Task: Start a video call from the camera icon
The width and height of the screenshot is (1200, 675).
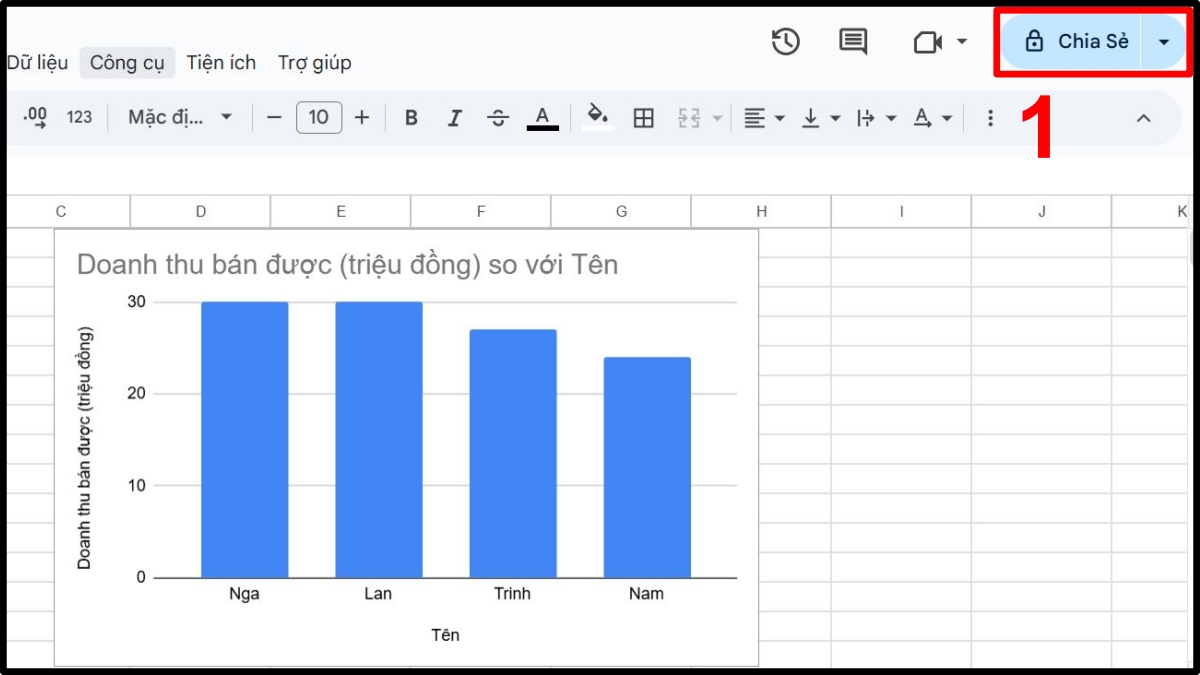Action: 928,41
